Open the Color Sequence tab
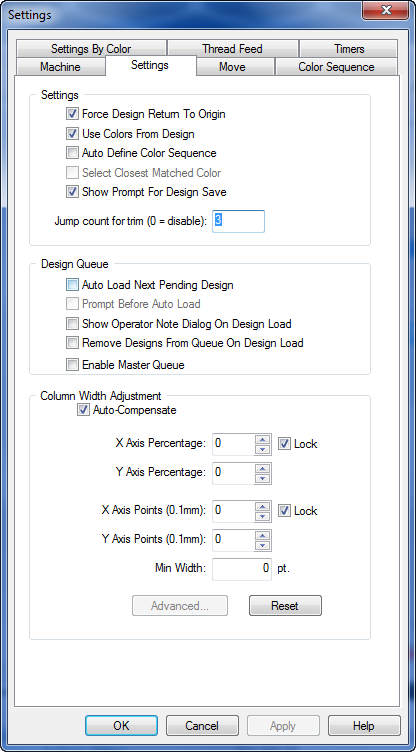416x752 pixels. (x=336, y=67)
